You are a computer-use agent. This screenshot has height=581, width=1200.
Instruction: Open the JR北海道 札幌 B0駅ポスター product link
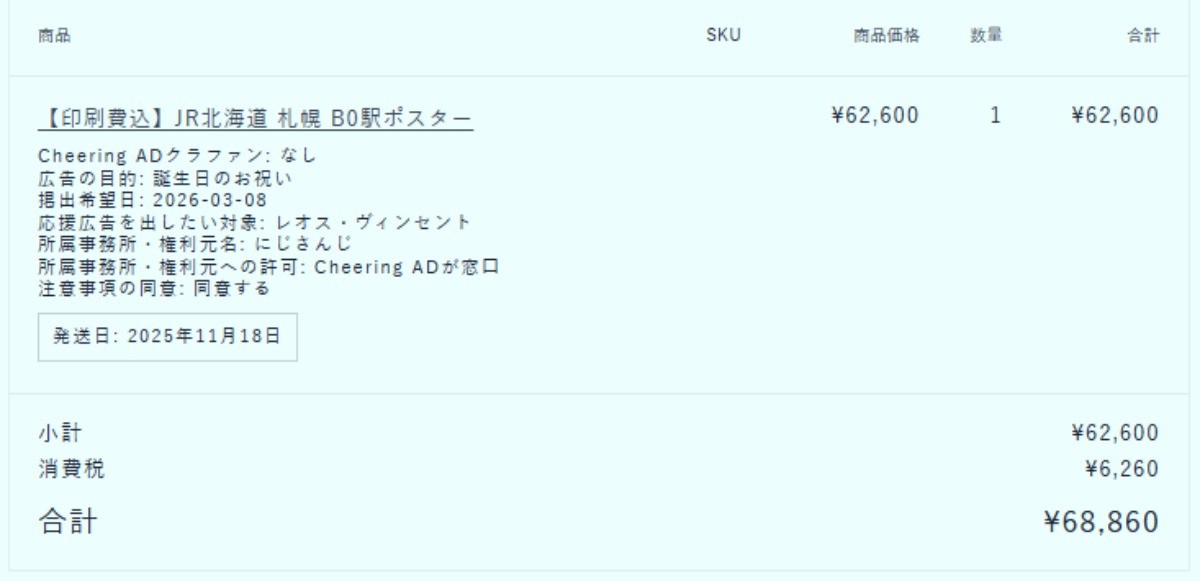255,117
